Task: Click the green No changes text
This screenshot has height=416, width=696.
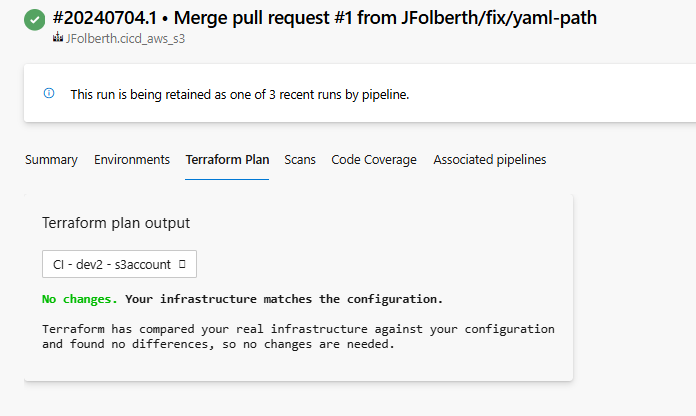Action: 80,299
